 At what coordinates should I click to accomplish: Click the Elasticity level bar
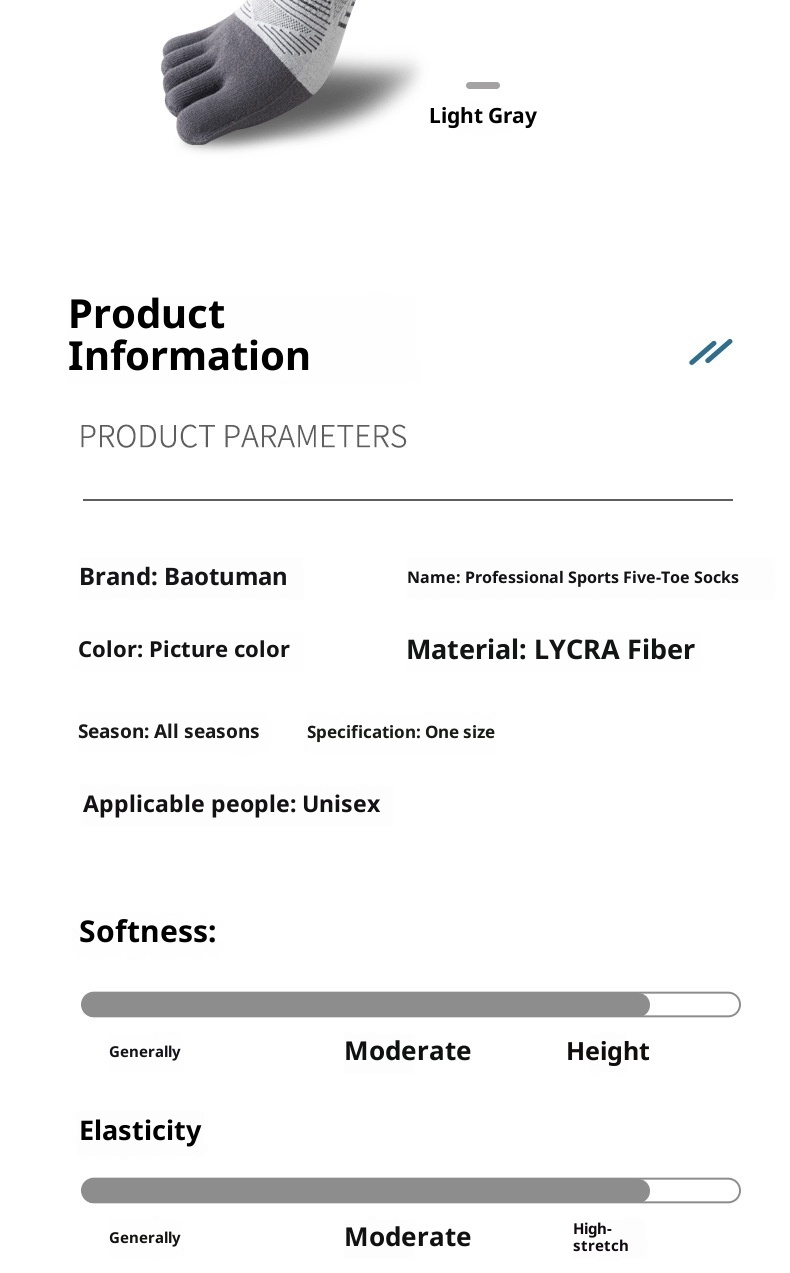[x=410, y=1190]
